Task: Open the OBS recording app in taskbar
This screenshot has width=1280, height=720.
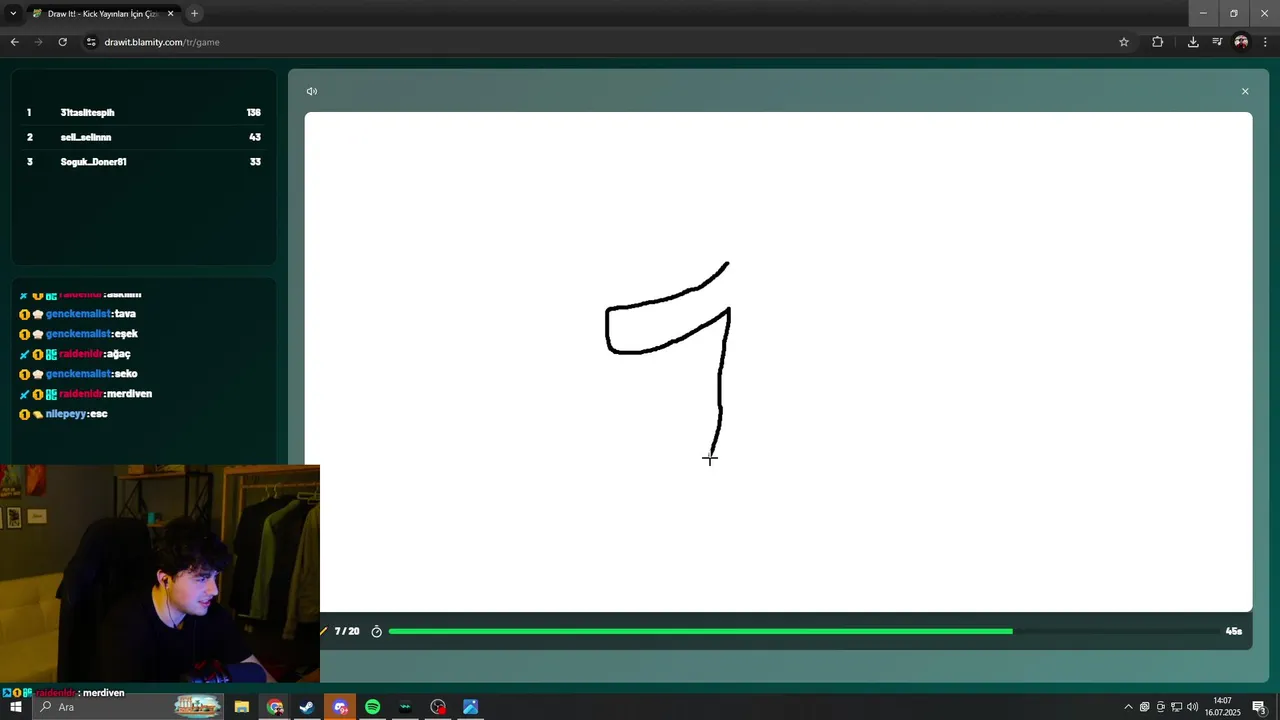Action: point(438,707)
